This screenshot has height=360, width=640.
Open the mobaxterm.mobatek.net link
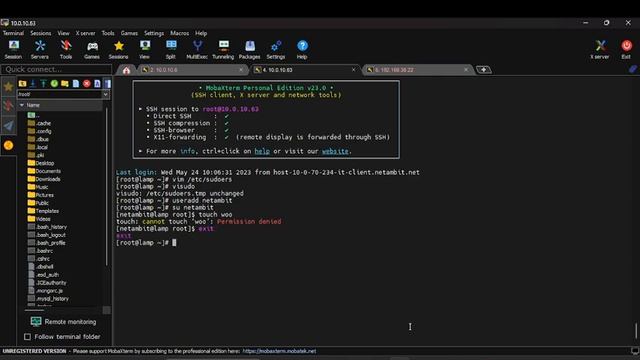[279, 351]
